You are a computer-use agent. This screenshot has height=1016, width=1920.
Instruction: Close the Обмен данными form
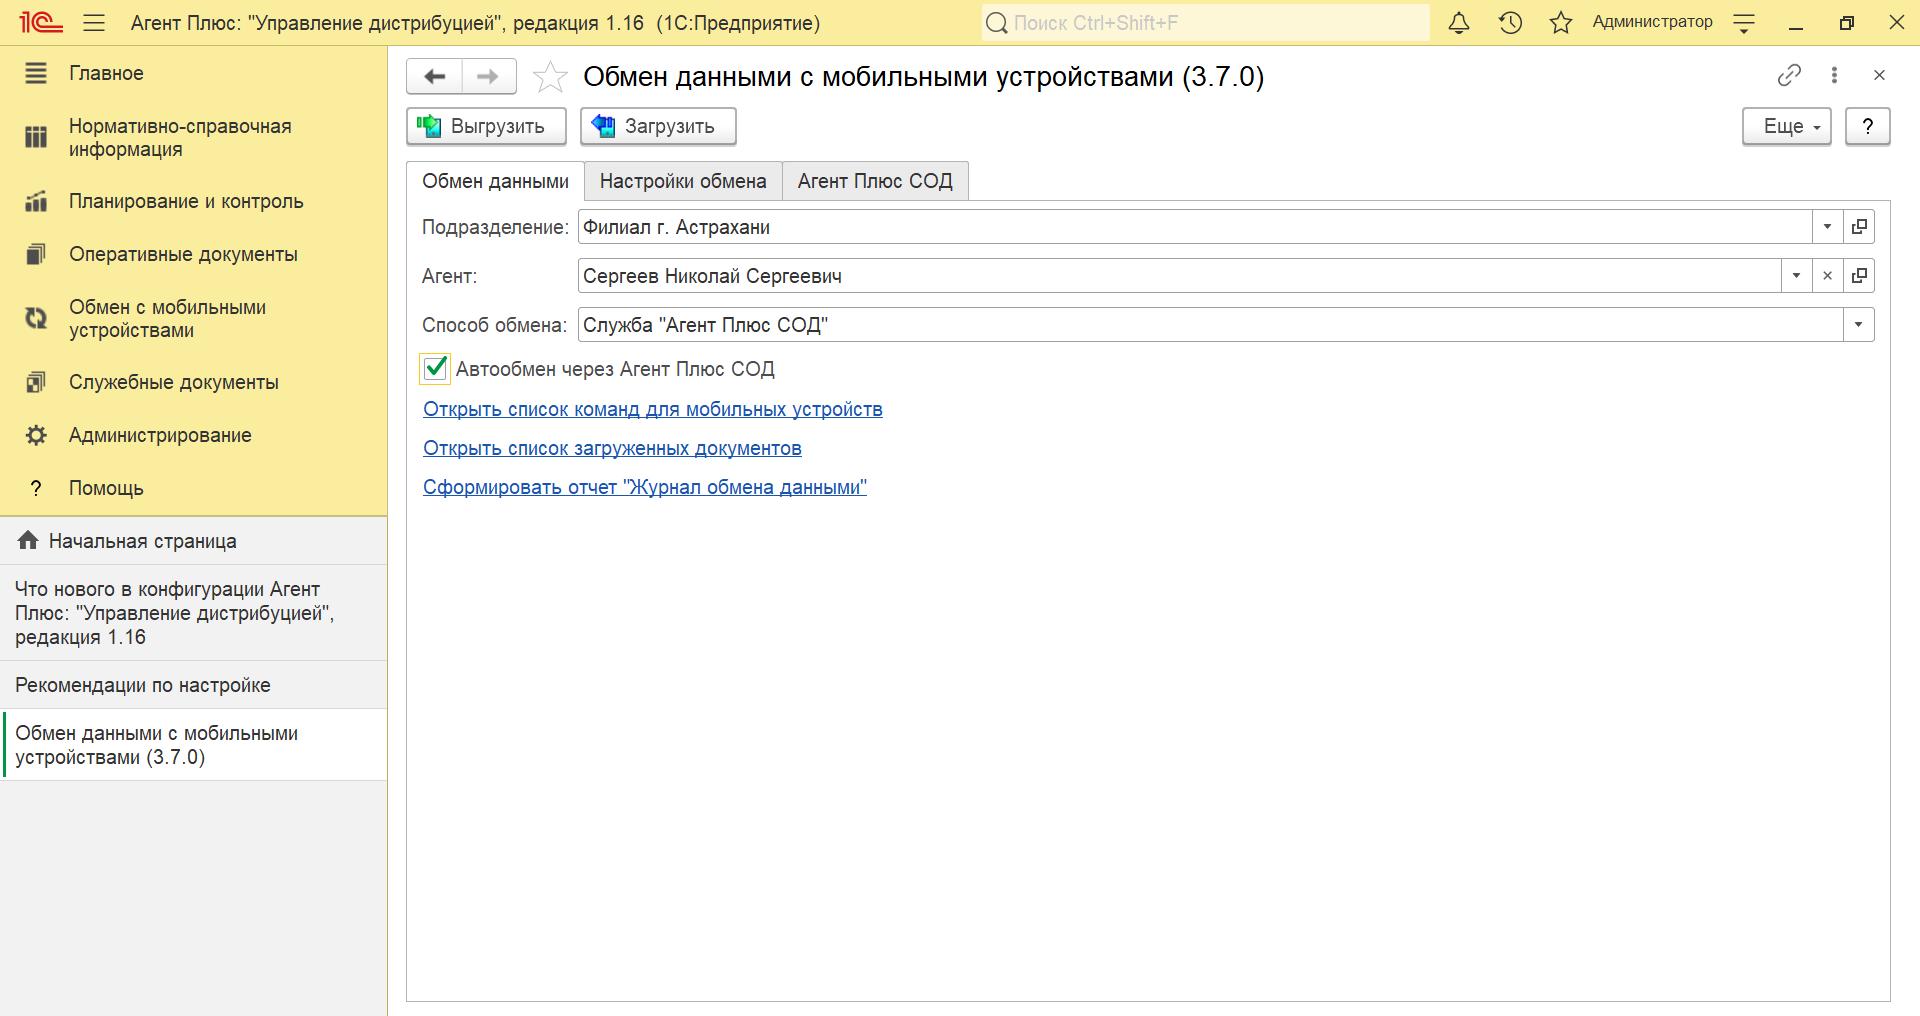pyautogui.click(x=1879, y=75)
